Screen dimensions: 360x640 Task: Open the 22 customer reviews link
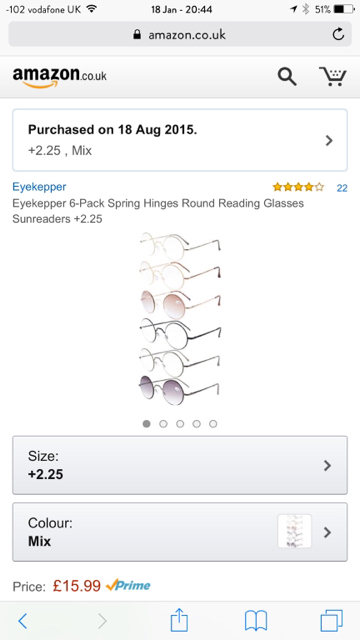pos(342,188)
